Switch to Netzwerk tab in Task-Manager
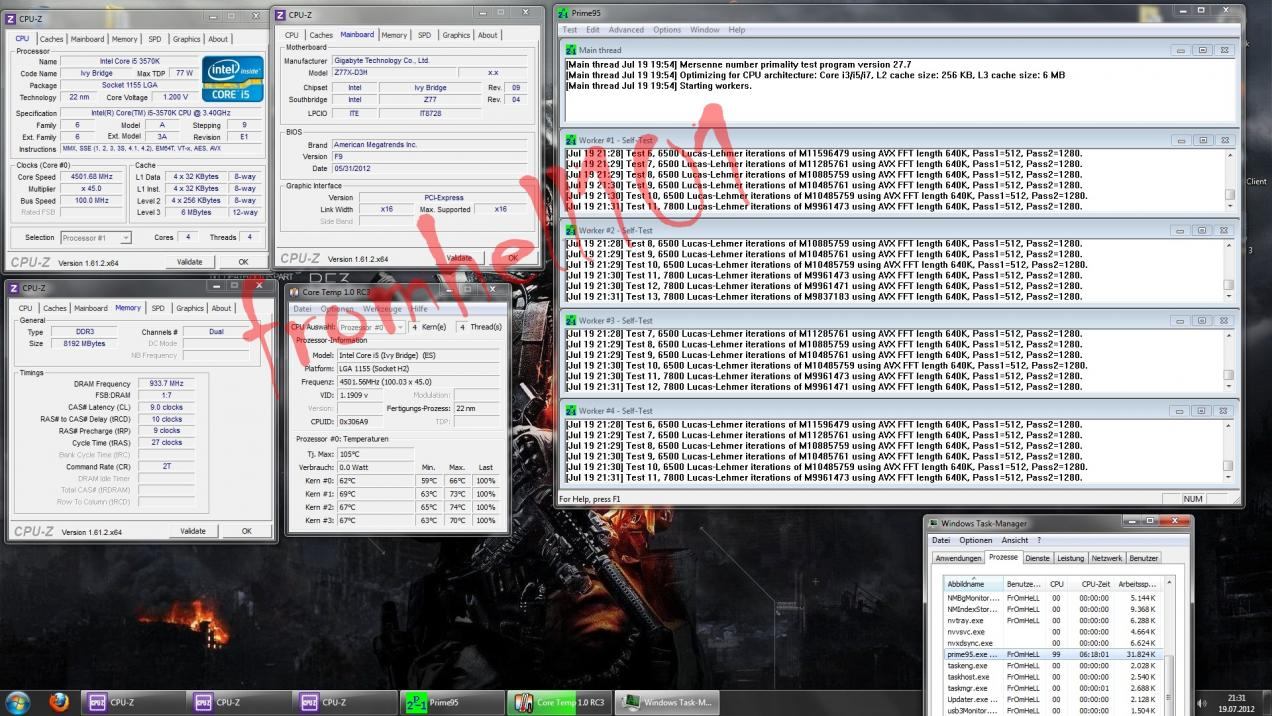This screenshot has height=716, width=1272. tap(1107, 558)
